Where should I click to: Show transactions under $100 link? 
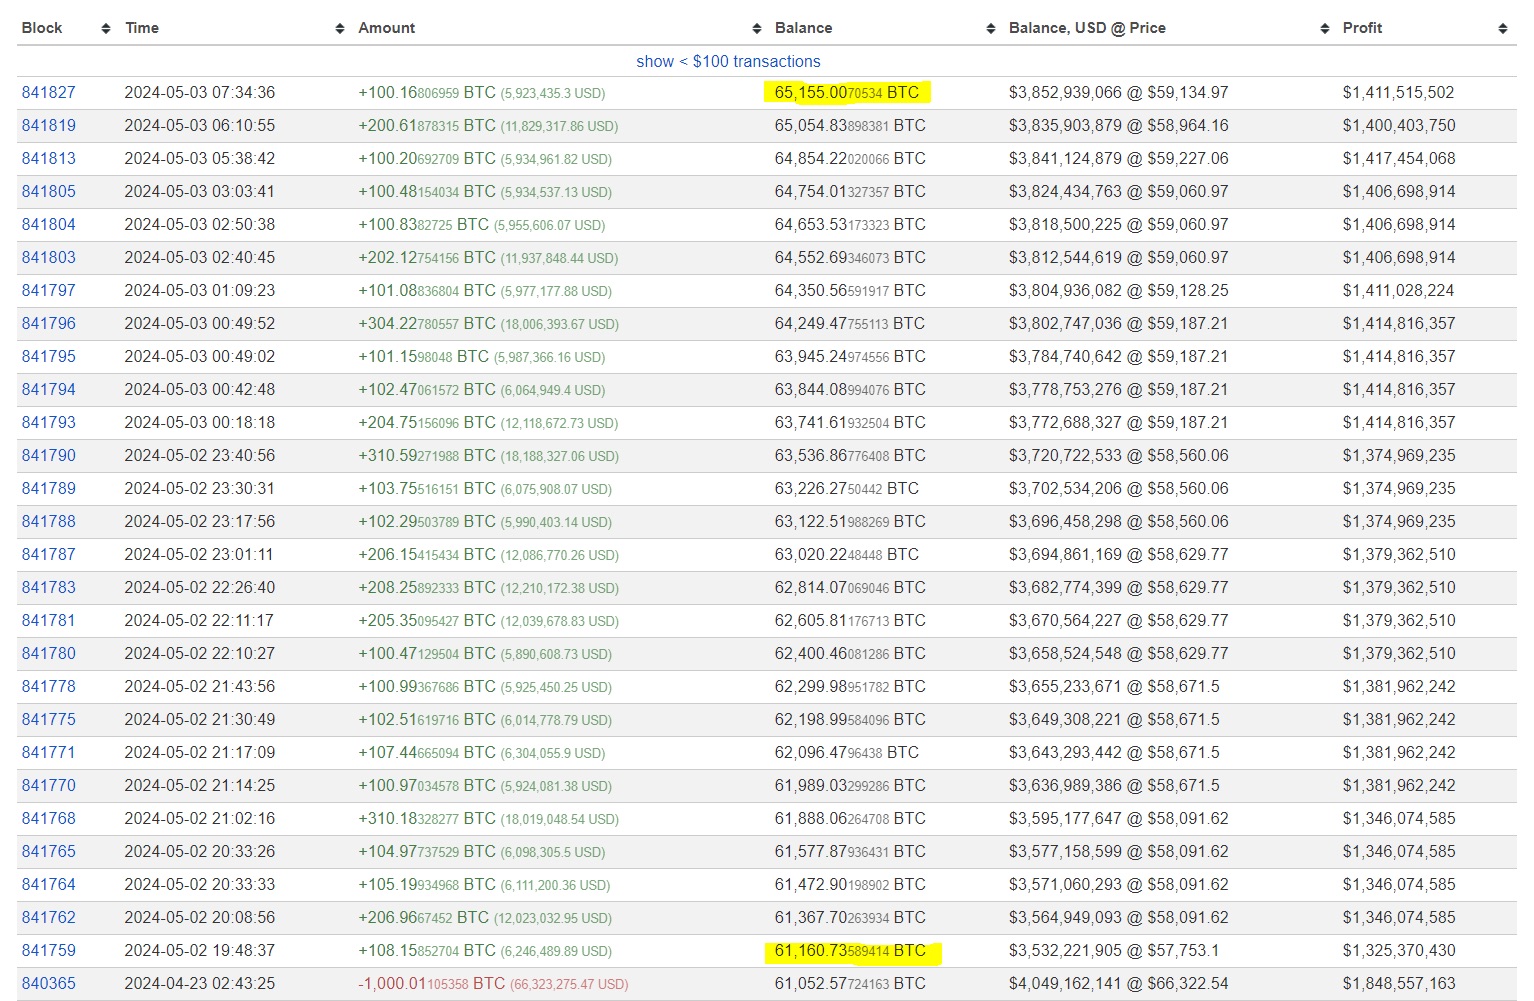pyautogui.click(x=728, y=61)
